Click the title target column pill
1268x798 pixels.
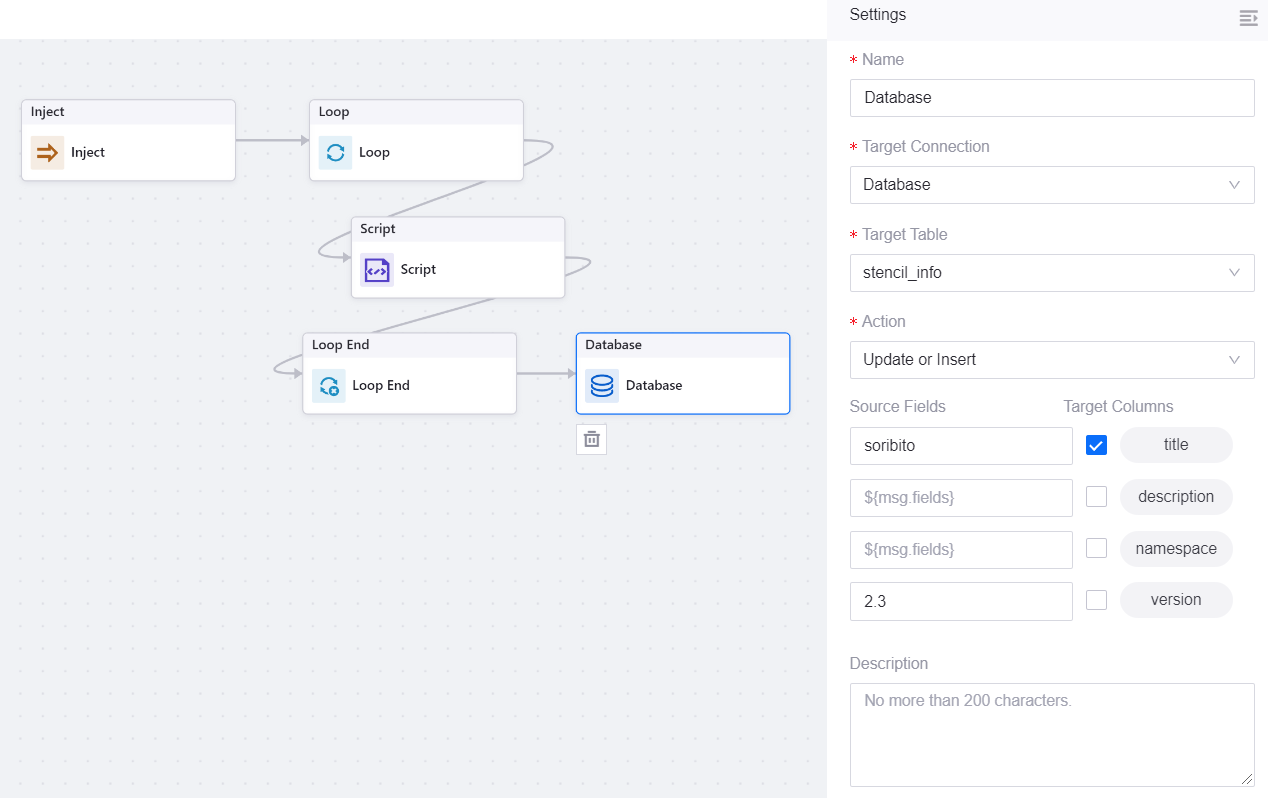click(x=1175, y=445)
